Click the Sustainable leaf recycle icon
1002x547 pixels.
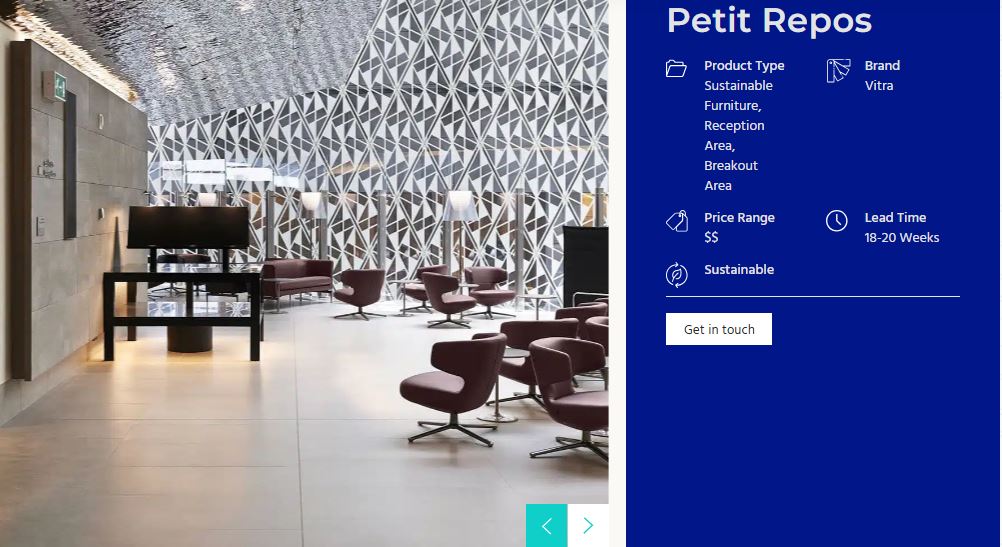(677, 275)
